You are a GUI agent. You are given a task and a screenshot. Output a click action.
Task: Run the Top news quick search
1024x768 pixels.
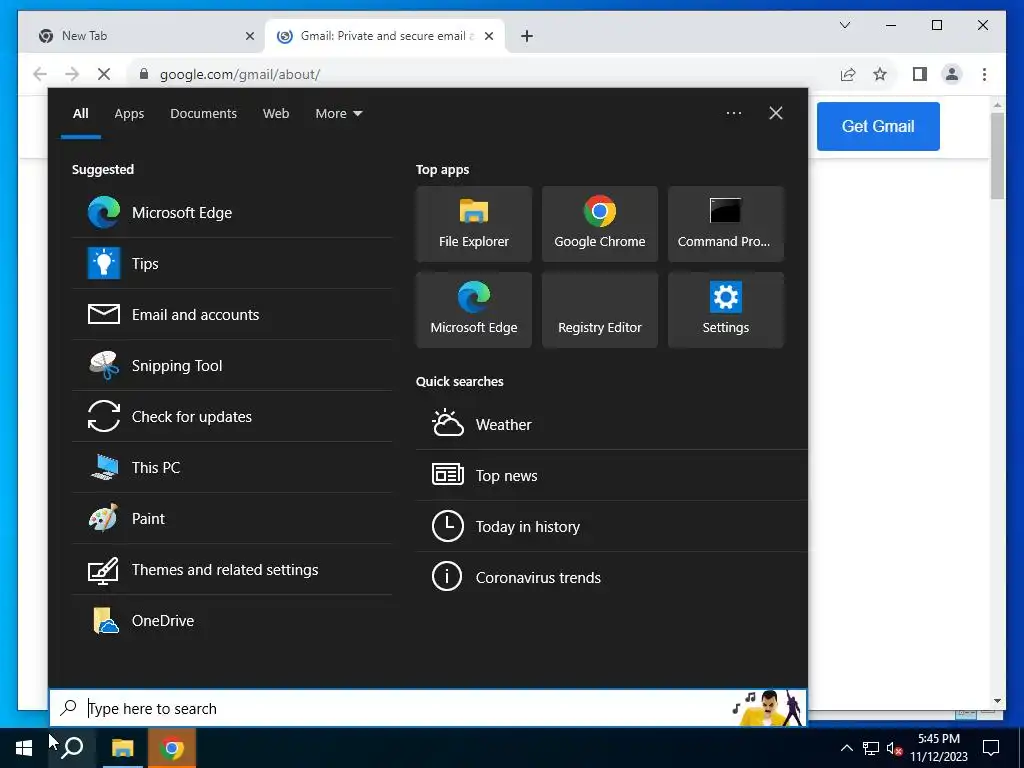pos(611,475)
